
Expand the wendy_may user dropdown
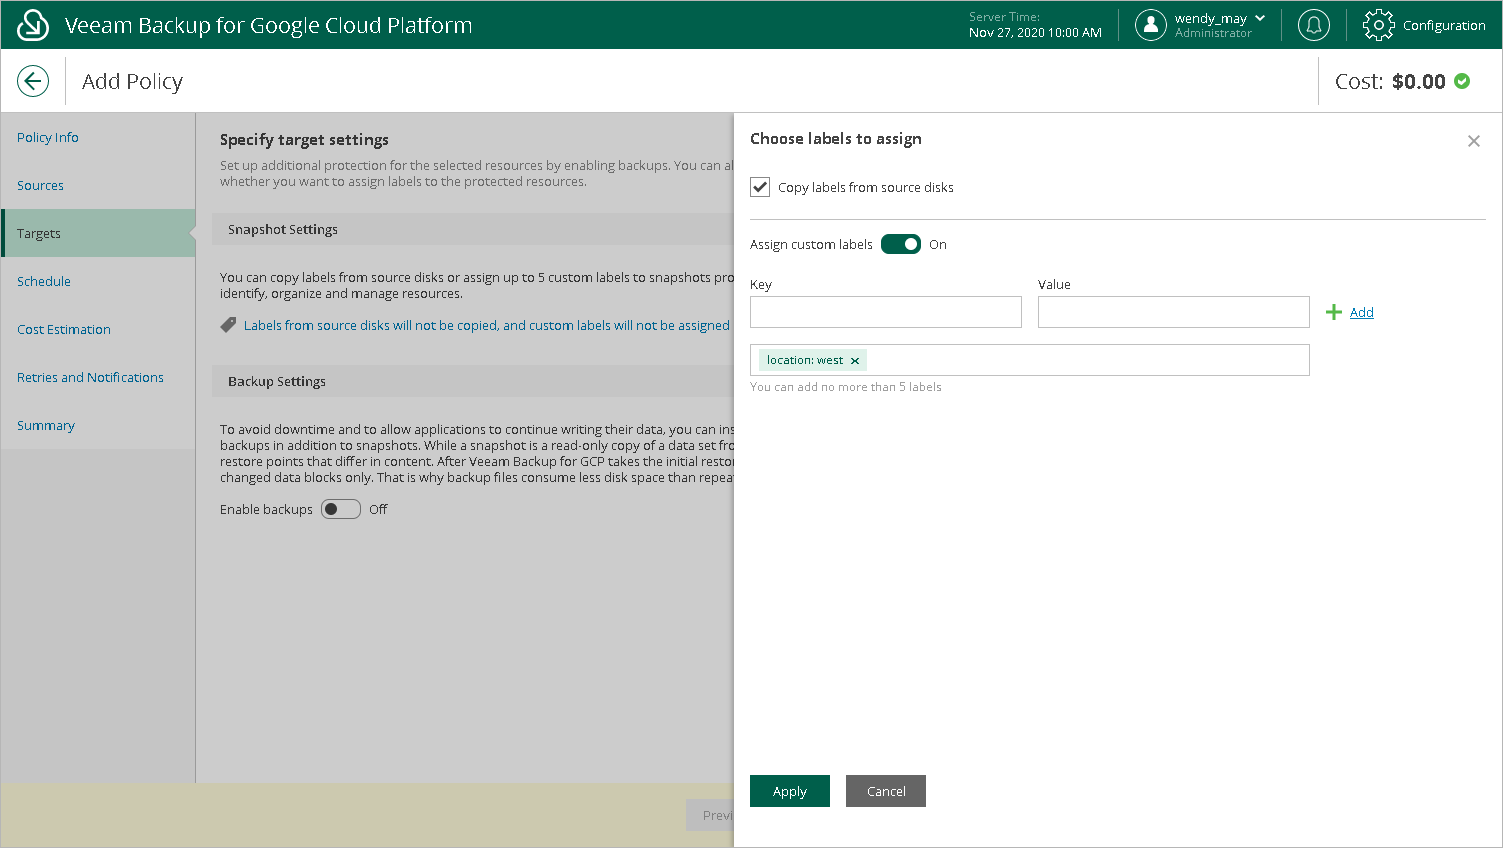pos(1260,18)
